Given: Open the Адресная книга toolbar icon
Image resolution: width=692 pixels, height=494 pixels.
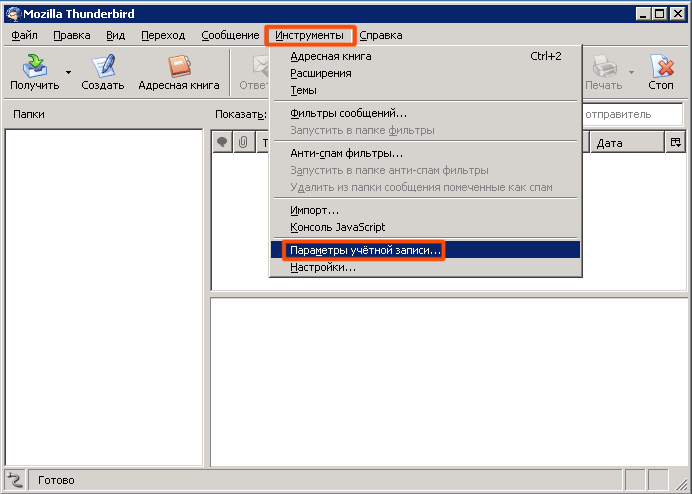Looking at the screenshot, I should 179,66.
